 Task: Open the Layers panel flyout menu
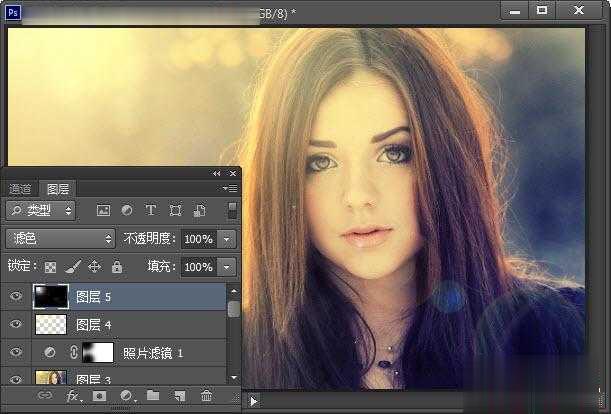[230, 189]
